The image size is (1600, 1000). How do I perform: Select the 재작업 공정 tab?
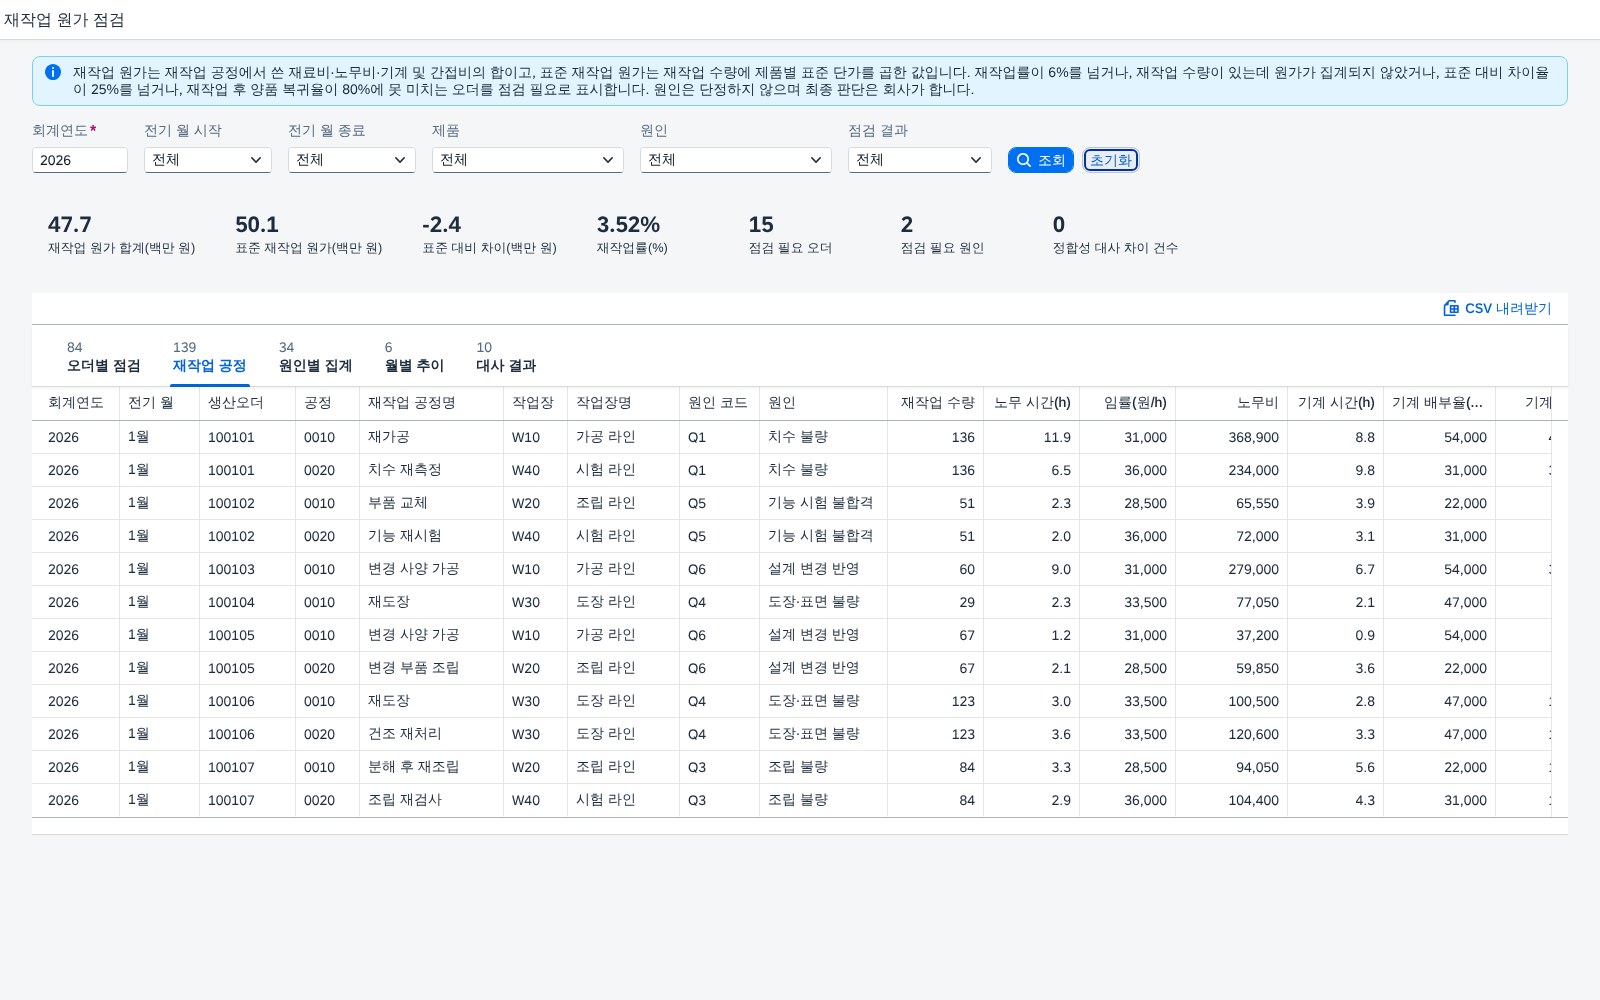pos(209,358)
